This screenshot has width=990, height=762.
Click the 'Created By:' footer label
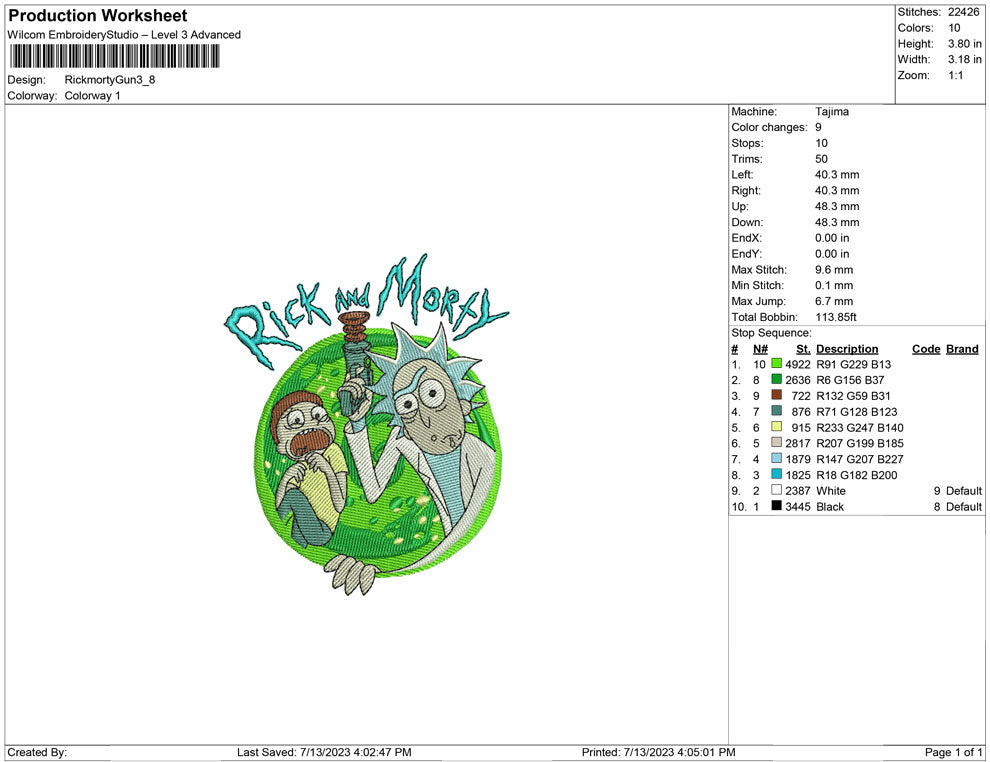pos(37,752)
